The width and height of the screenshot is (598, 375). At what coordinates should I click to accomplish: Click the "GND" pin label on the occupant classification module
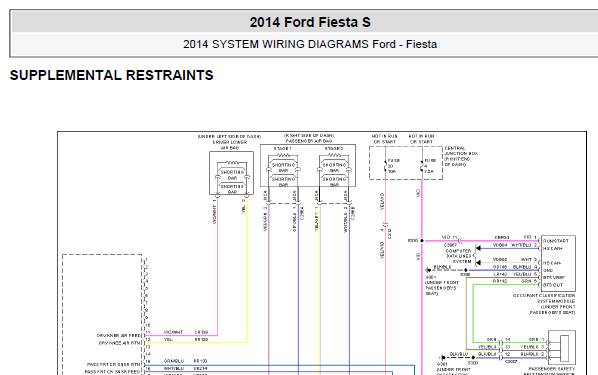coord(548,270)
